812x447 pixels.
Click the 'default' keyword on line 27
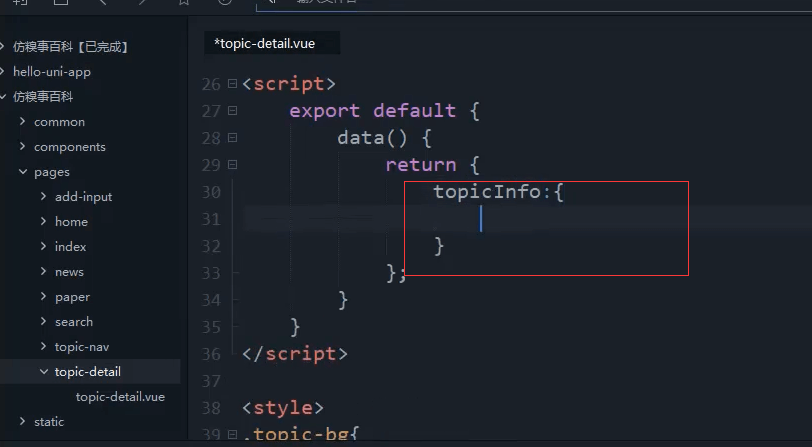(414, 110)
